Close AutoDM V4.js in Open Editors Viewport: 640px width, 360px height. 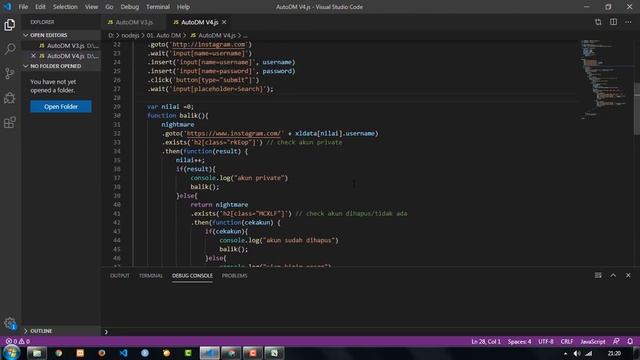click(33, 56)
